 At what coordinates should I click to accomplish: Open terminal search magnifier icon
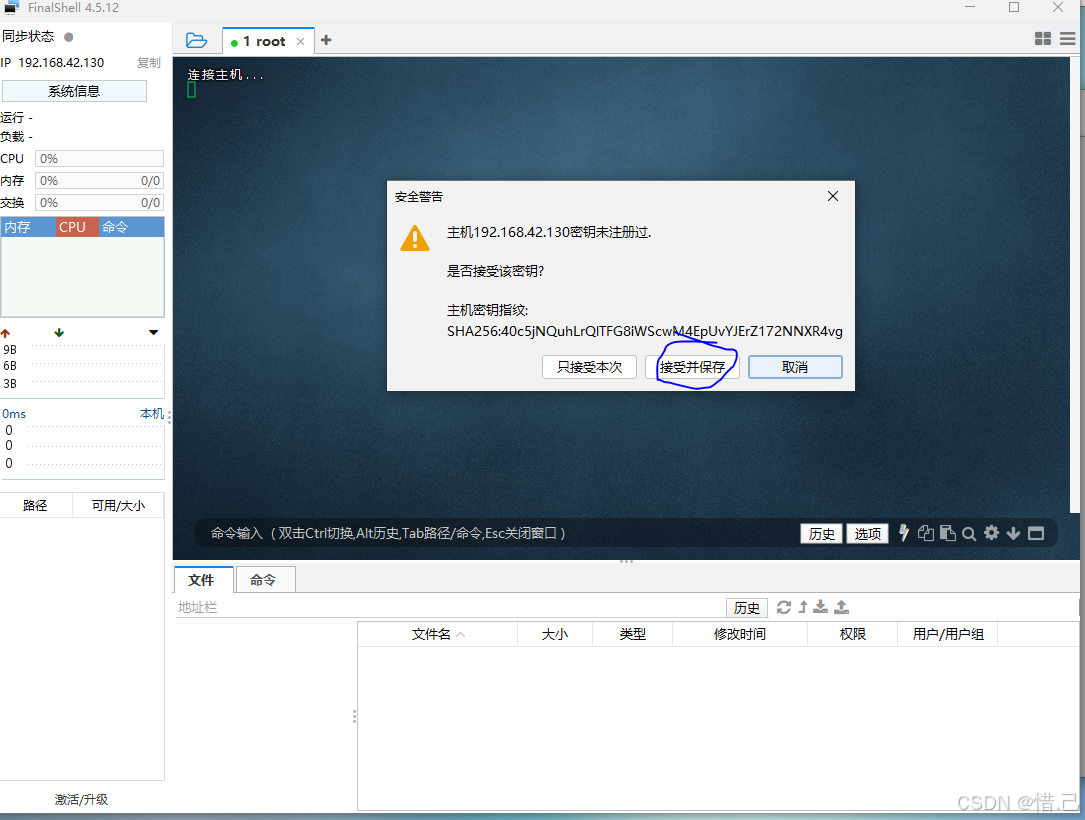[969, 534]
